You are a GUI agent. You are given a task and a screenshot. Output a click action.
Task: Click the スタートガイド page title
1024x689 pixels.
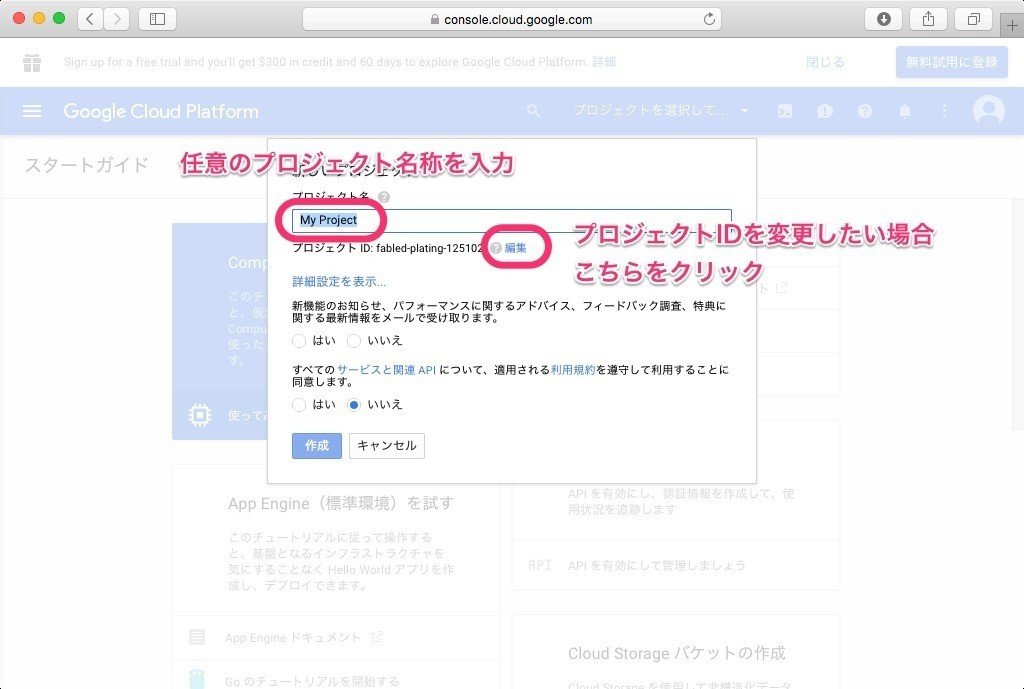pos(87,165)
